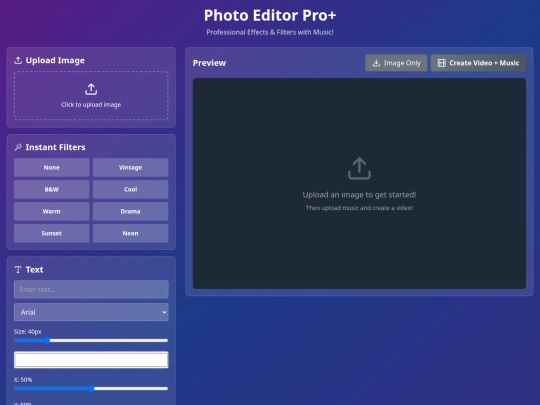Apply the Warm filter
Image resolution: width=540 pixels, height=405 pixels.
pyautogui.click(x=52, y=211)
